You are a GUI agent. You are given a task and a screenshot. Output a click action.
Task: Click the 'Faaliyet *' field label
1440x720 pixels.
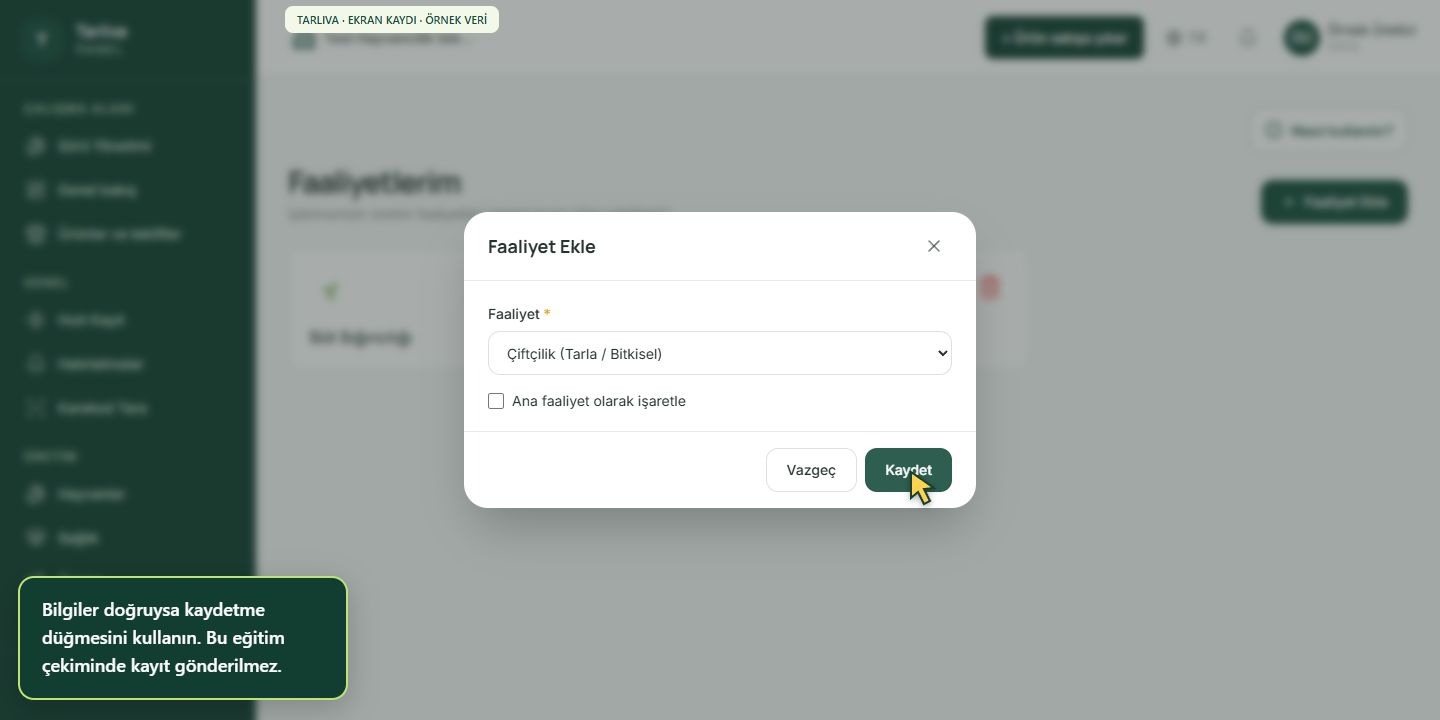pos(519,314)
